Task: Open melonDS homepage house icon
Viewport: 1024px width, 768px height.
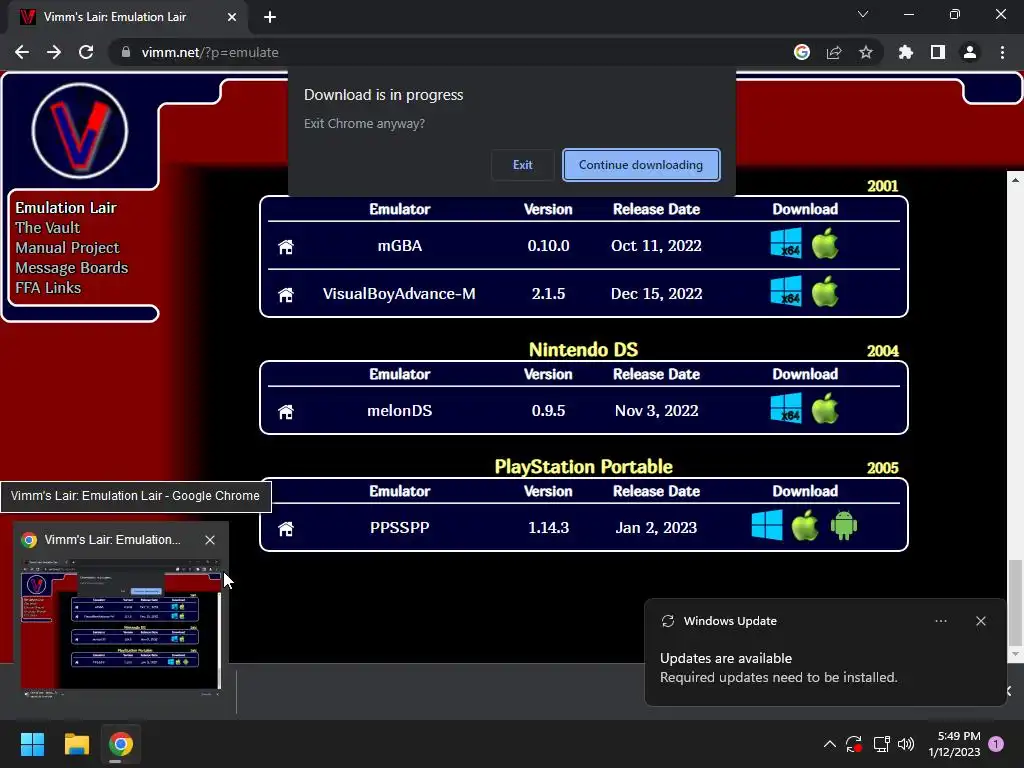Action: coord(285,411)
